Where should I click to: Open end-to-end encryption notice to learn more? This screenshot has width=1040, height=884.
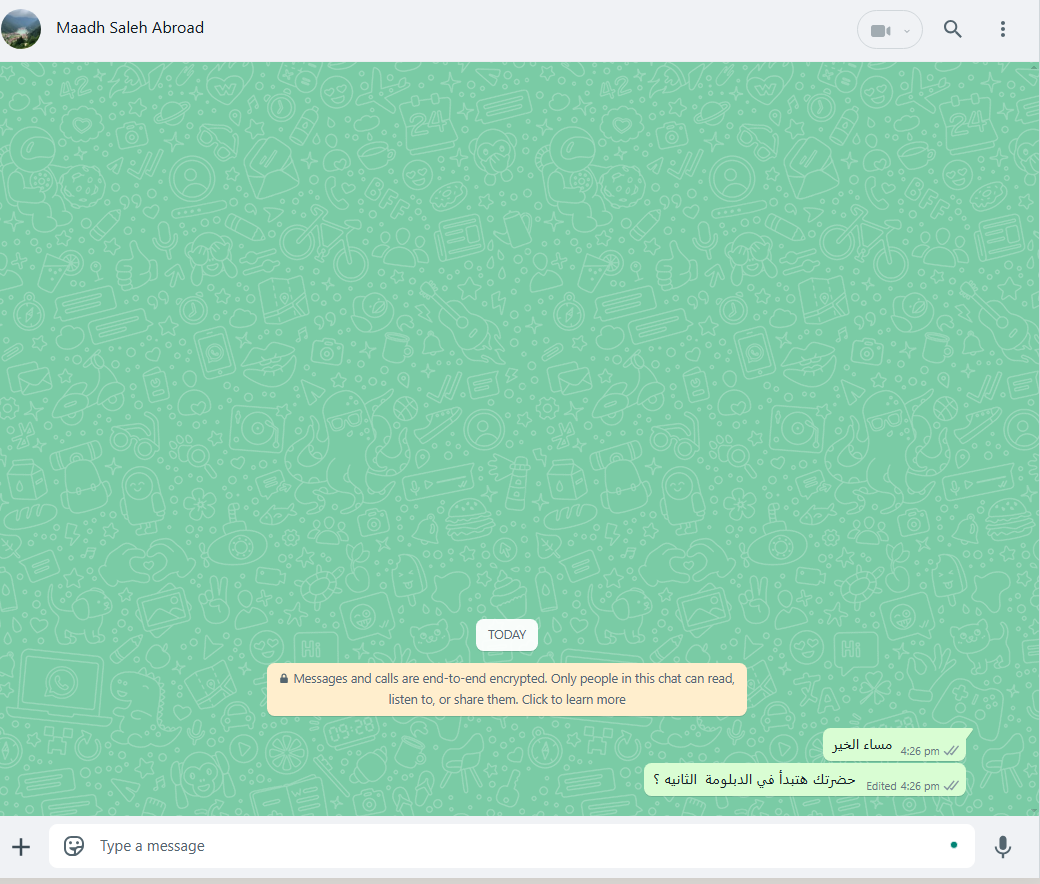pos(507,689)
